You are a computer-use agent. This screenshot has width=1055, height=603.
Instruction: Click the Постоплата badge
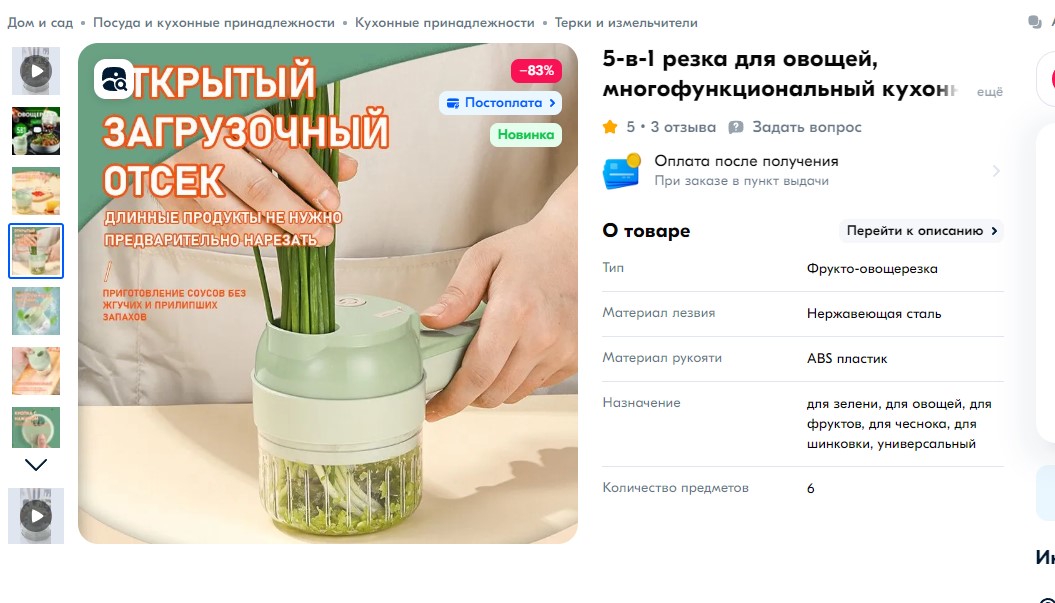point(501,103)
